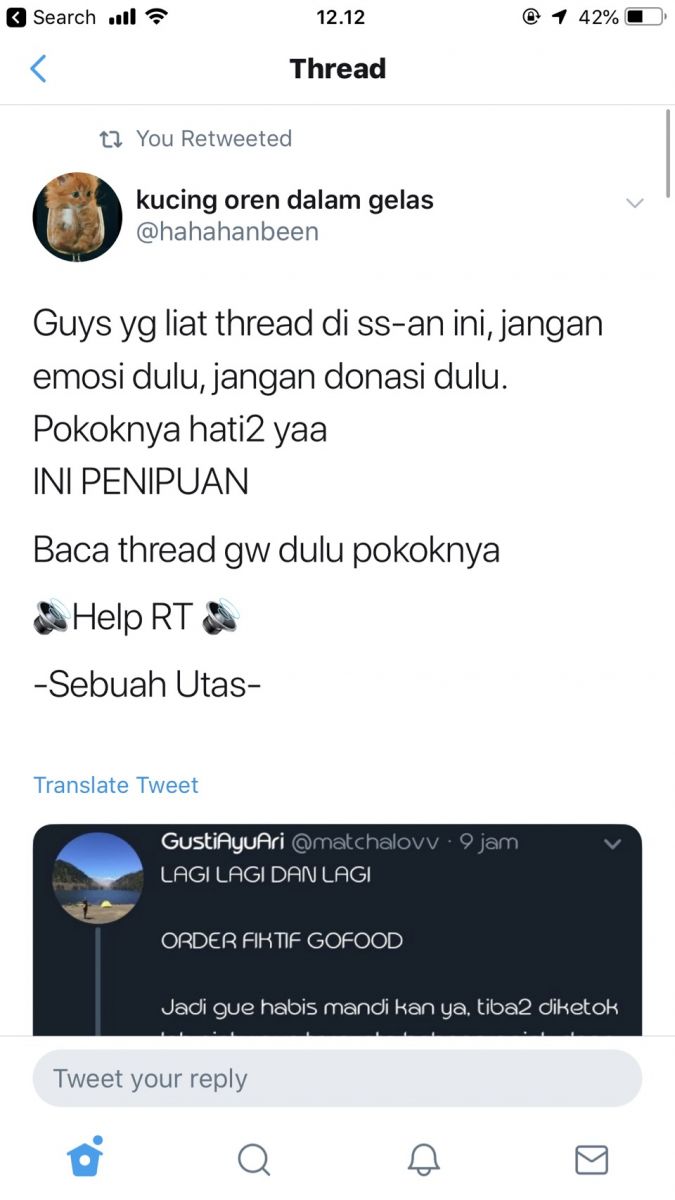The width and height of the screenshot is (675, 1200).
Task: Go back using the left chevron arrow
Action: 38,68
